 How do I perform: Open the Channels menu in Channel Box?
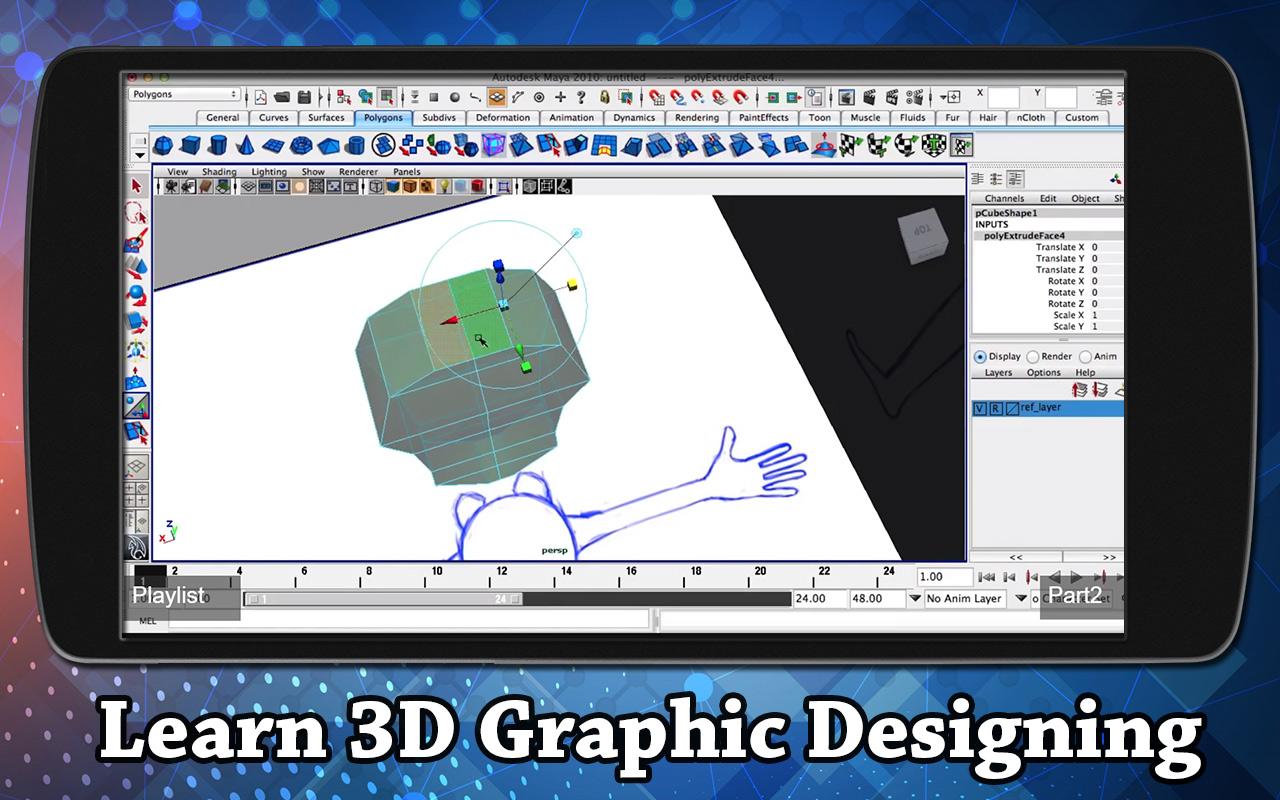click(x=1004, y=199)
